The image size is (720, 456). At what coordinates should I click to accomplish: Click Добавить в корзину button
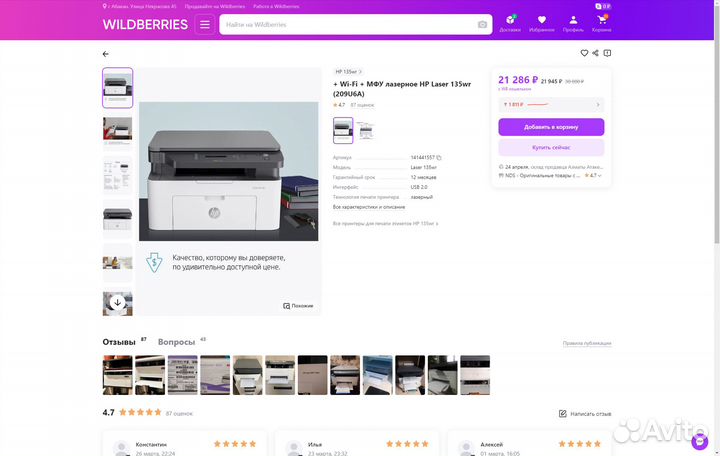point(551,127)
